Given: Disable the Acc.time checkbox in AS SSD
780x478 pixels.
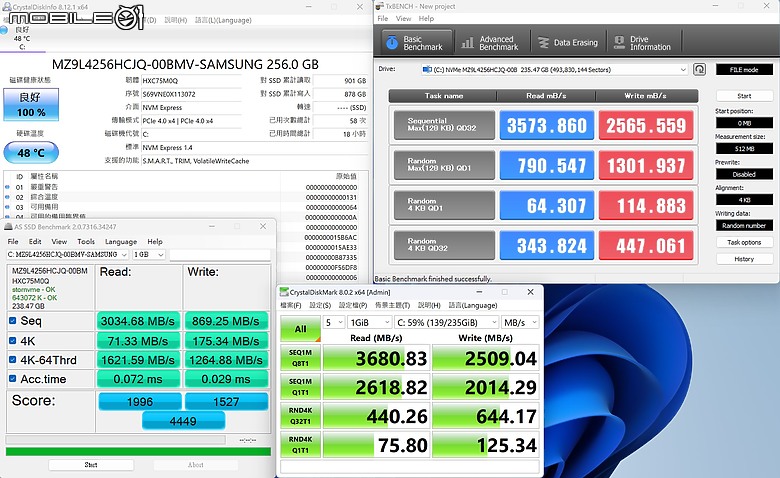Looking at the screenshot, I should [12, 379].
